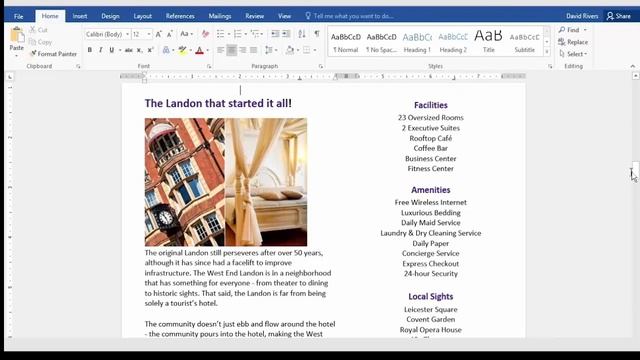Apply bullet list formatting
The height and width of the screenshot is (360, 640).
tap(220, 34)
